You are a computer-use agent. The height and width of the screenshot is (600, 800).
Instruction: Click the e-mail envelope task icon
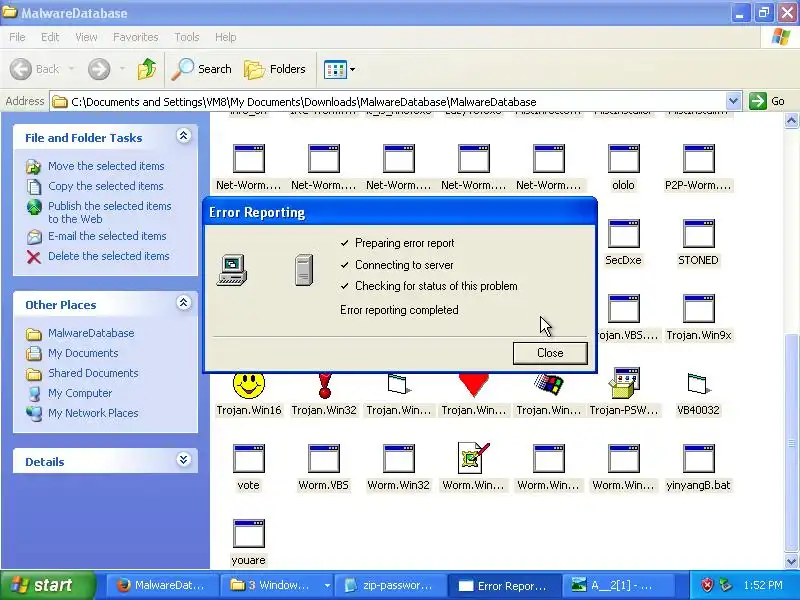click(x=34, y=237)
